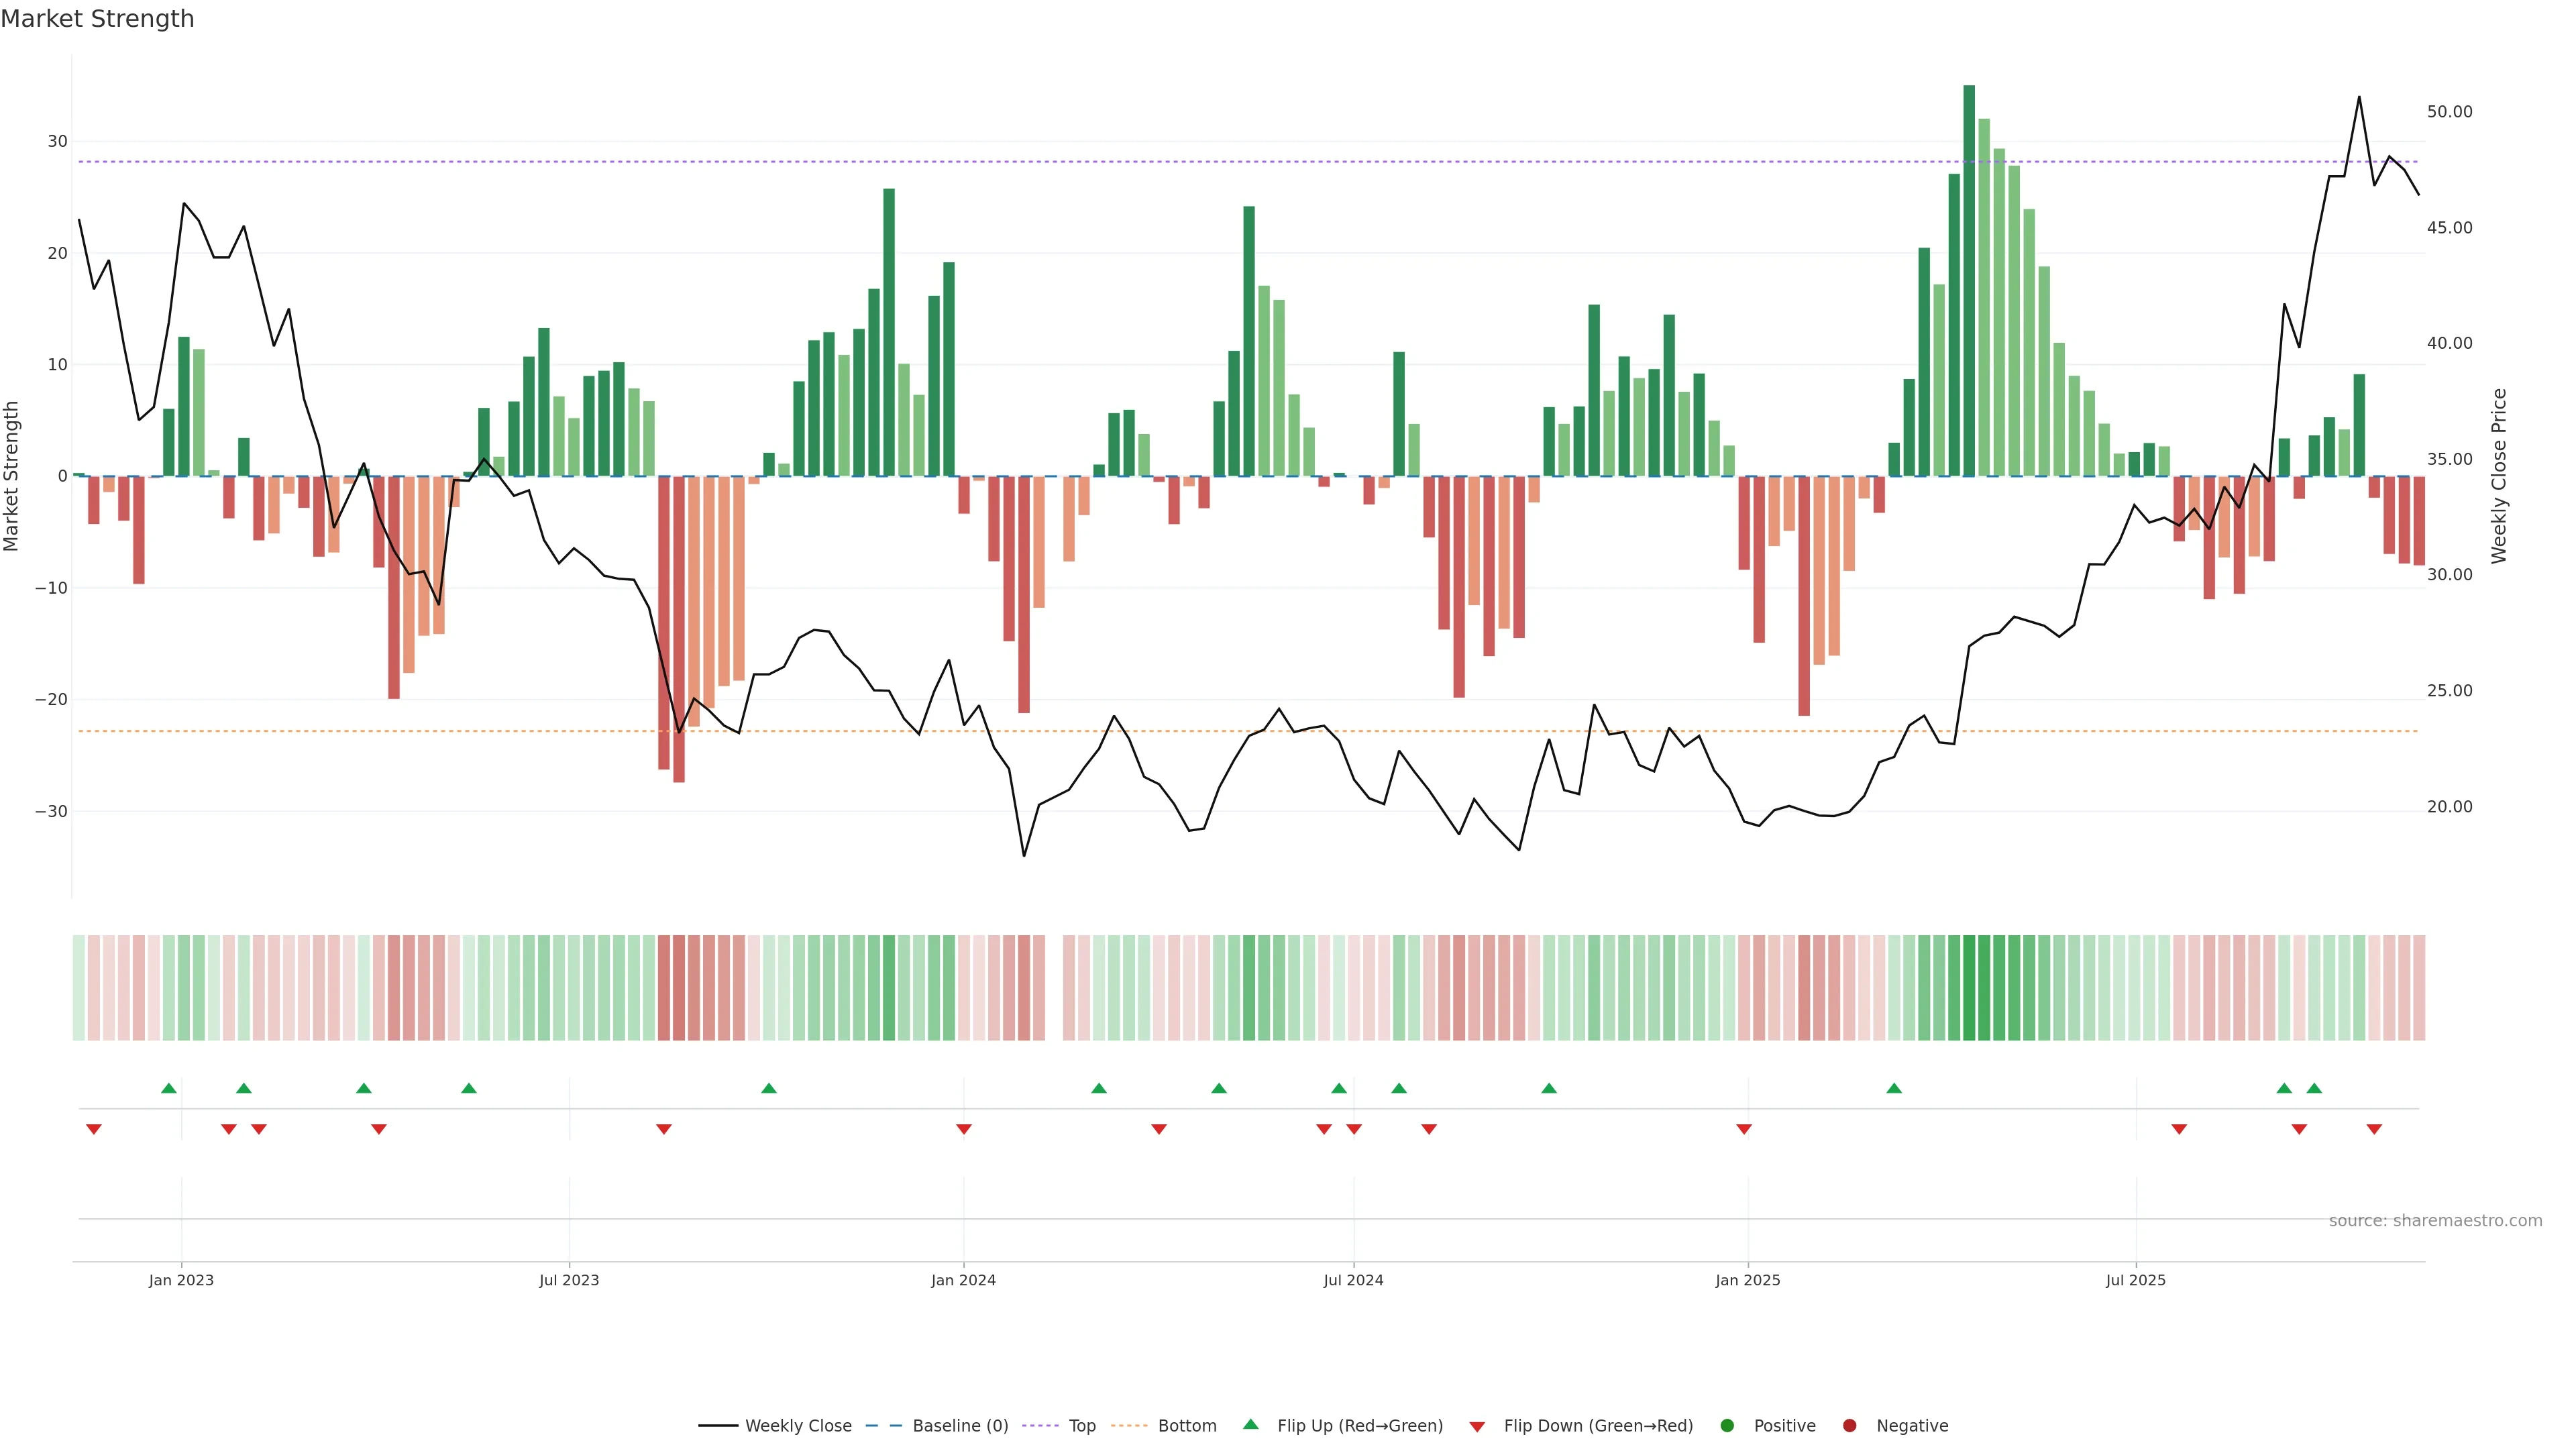
Task: Click the first green flip-up marker on timeline
Action: pyautogui.click(x=169, y=1088)
